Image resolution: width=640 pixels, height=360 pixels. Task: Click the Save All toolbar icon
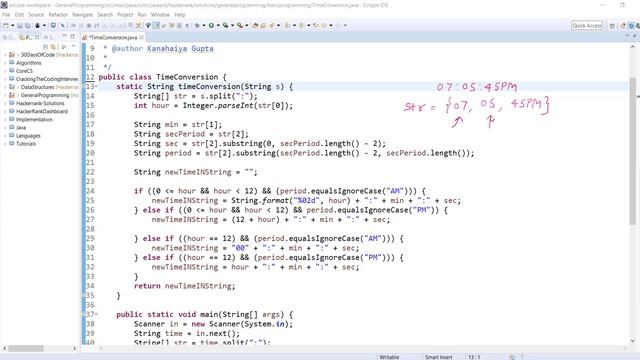point(27,25)
